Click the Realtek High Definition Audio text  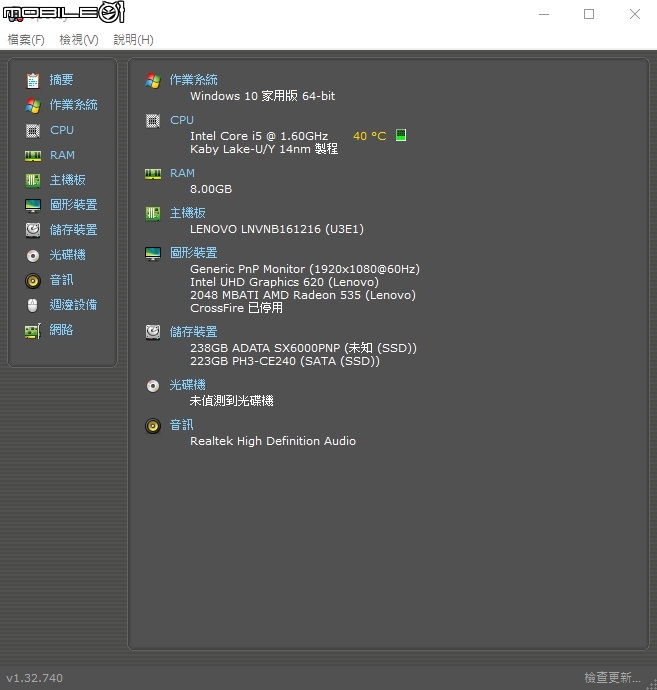coord(273,441)
